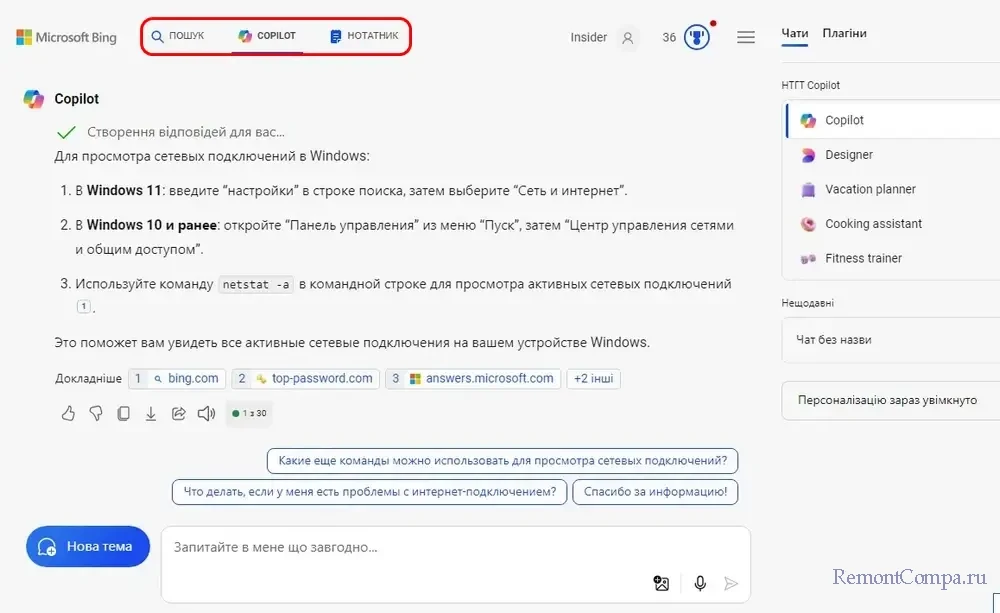
Task: Click "Персоналізацію зараз увімкнуто" setting
Action: pyautogui.click(x=886, y=400)
